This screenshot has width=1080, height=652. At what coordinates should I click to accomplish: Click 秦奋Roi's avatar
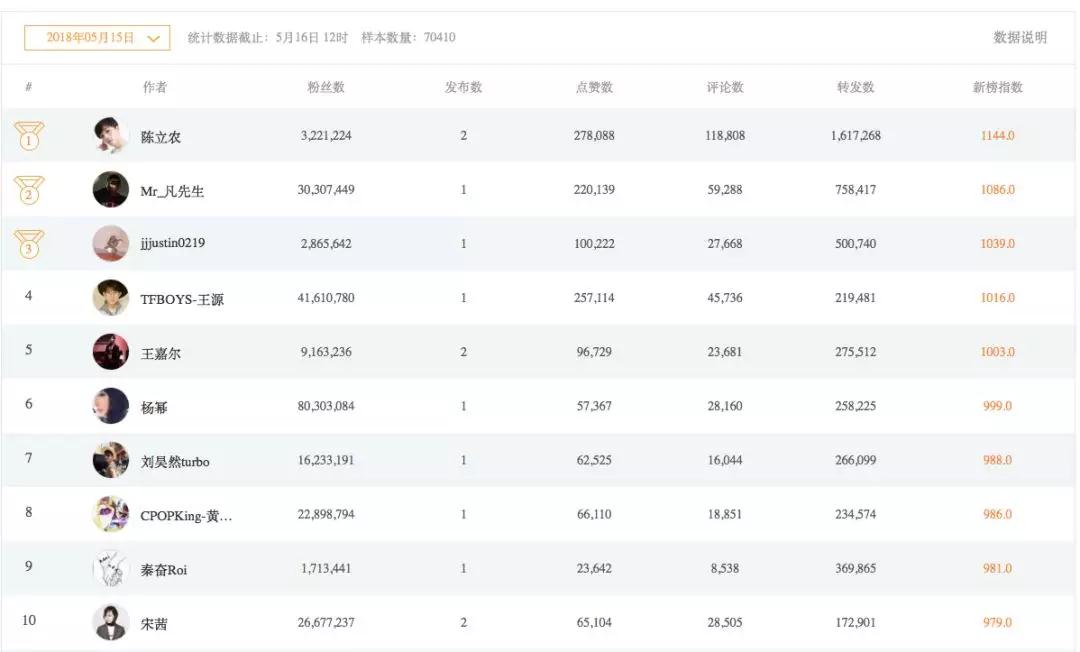tap(110, 569)
